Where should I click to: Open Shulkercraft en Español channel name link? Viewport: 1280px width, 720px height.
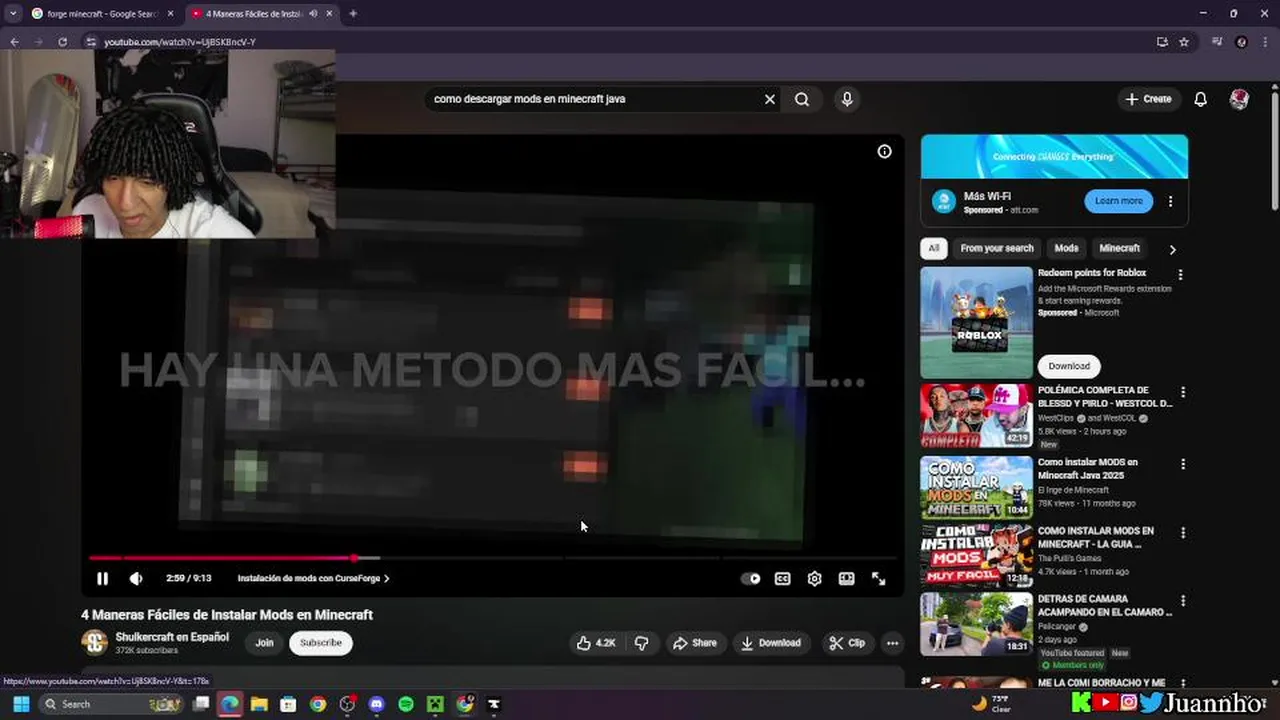(172, 637)
